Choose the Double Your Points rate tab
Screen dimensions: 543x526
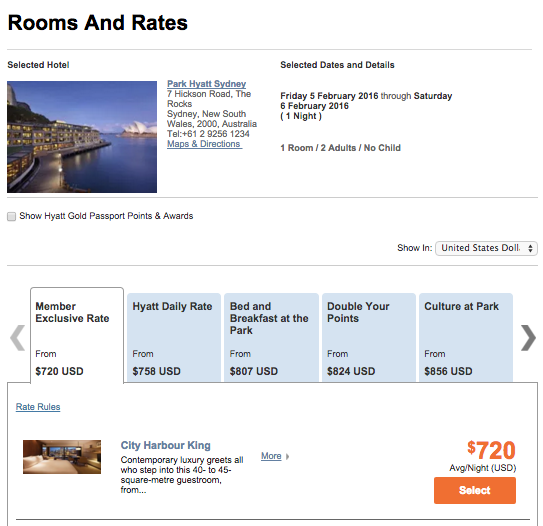click(x=369, y=338)
